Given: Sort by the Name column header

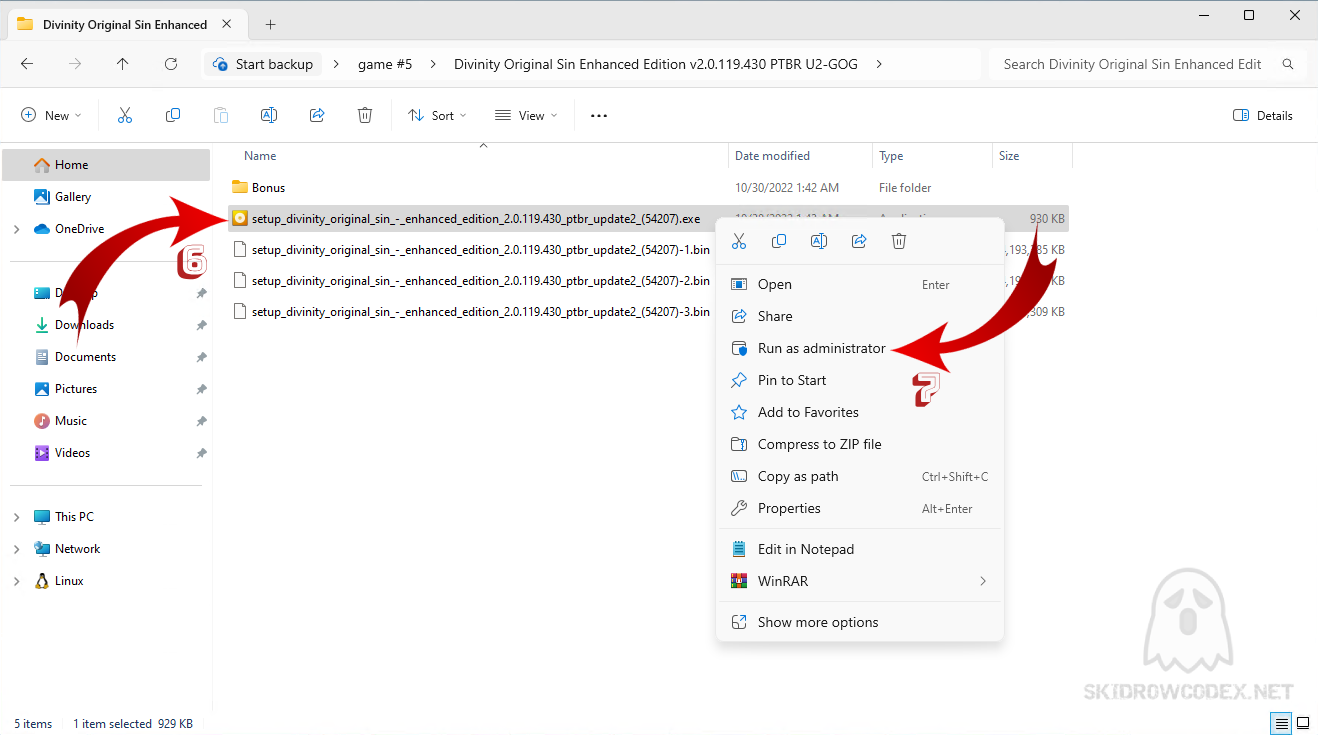Looking at the screenshot, I should 260,156.
